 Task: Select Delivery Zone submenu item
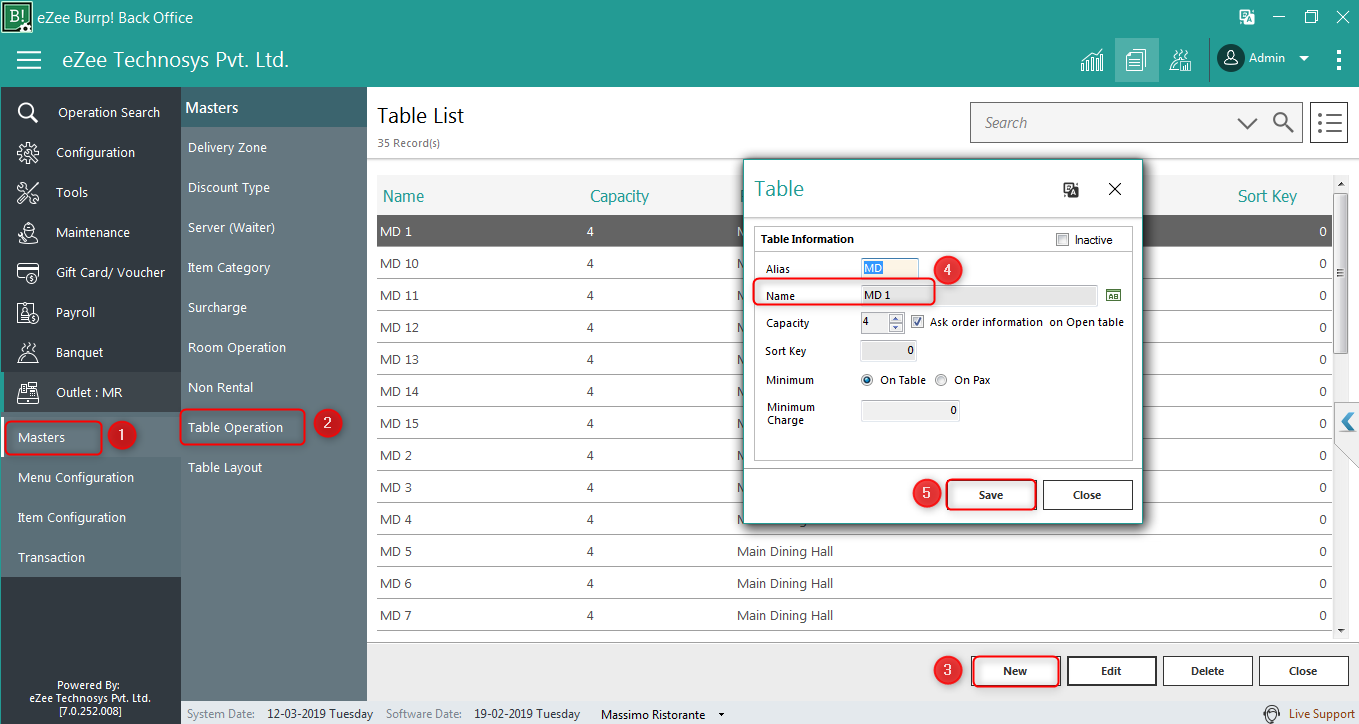point(227,147)
